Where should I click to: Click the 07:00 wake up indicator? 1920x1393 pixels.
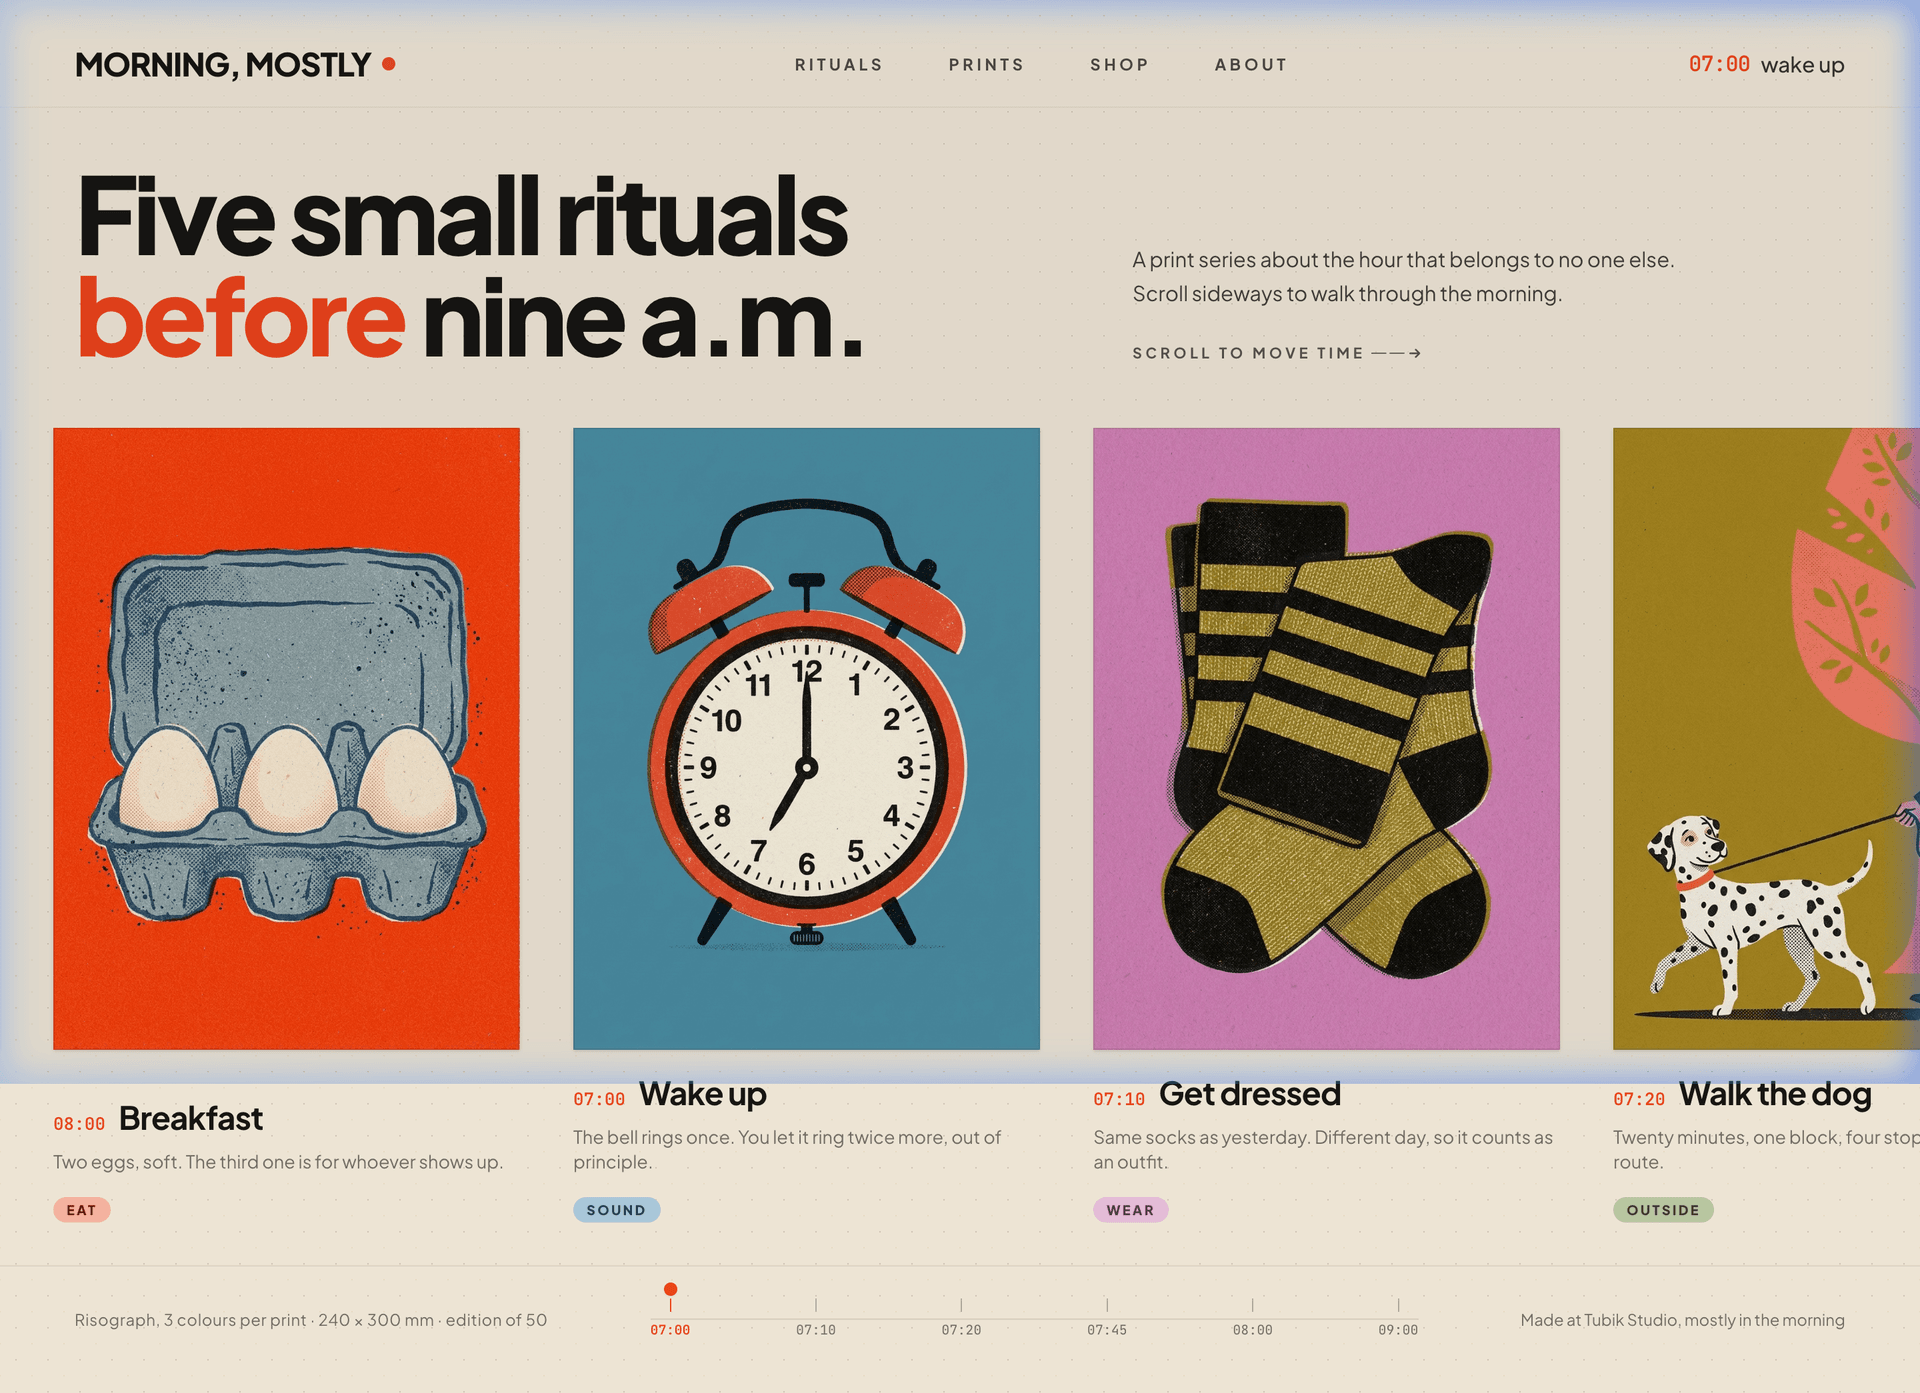click(1766, 65)
